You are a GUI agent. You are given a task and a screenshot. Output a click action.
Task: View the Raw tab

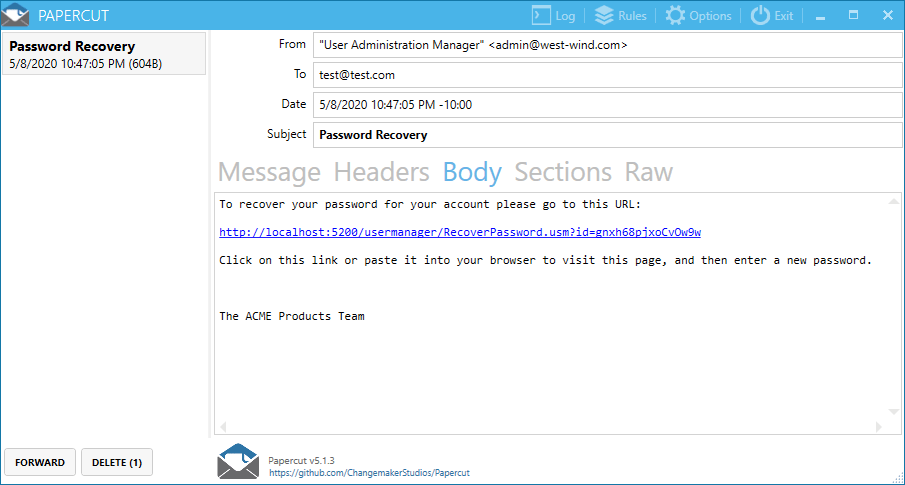click(649, 172)
